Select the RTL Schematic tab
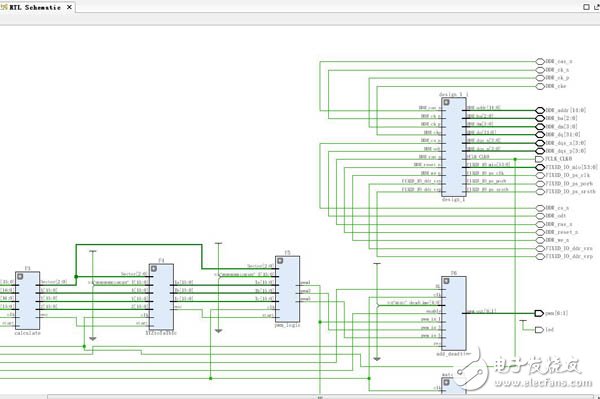Screen dimensions: 600x399 [x=34, y=7]
